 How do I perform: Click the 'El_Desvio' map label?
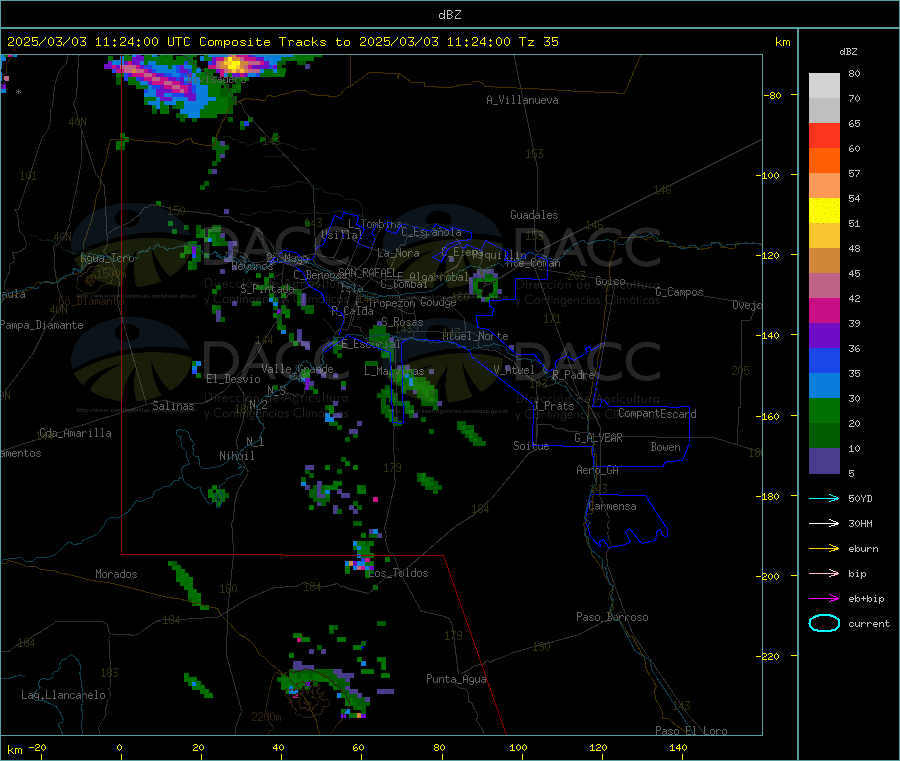(x=233, y=379)
